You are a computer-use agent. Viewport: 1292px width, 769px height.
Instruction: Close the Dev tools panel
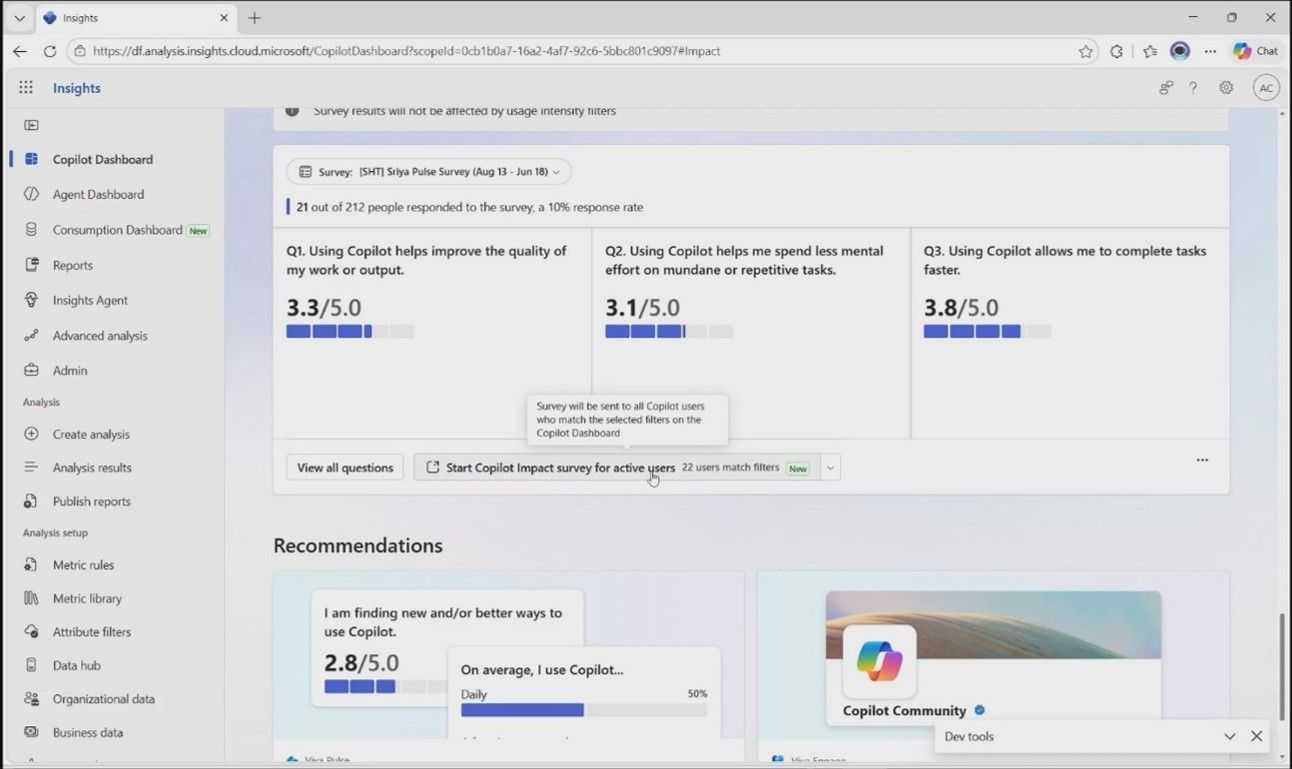[x=1257, y=737]
